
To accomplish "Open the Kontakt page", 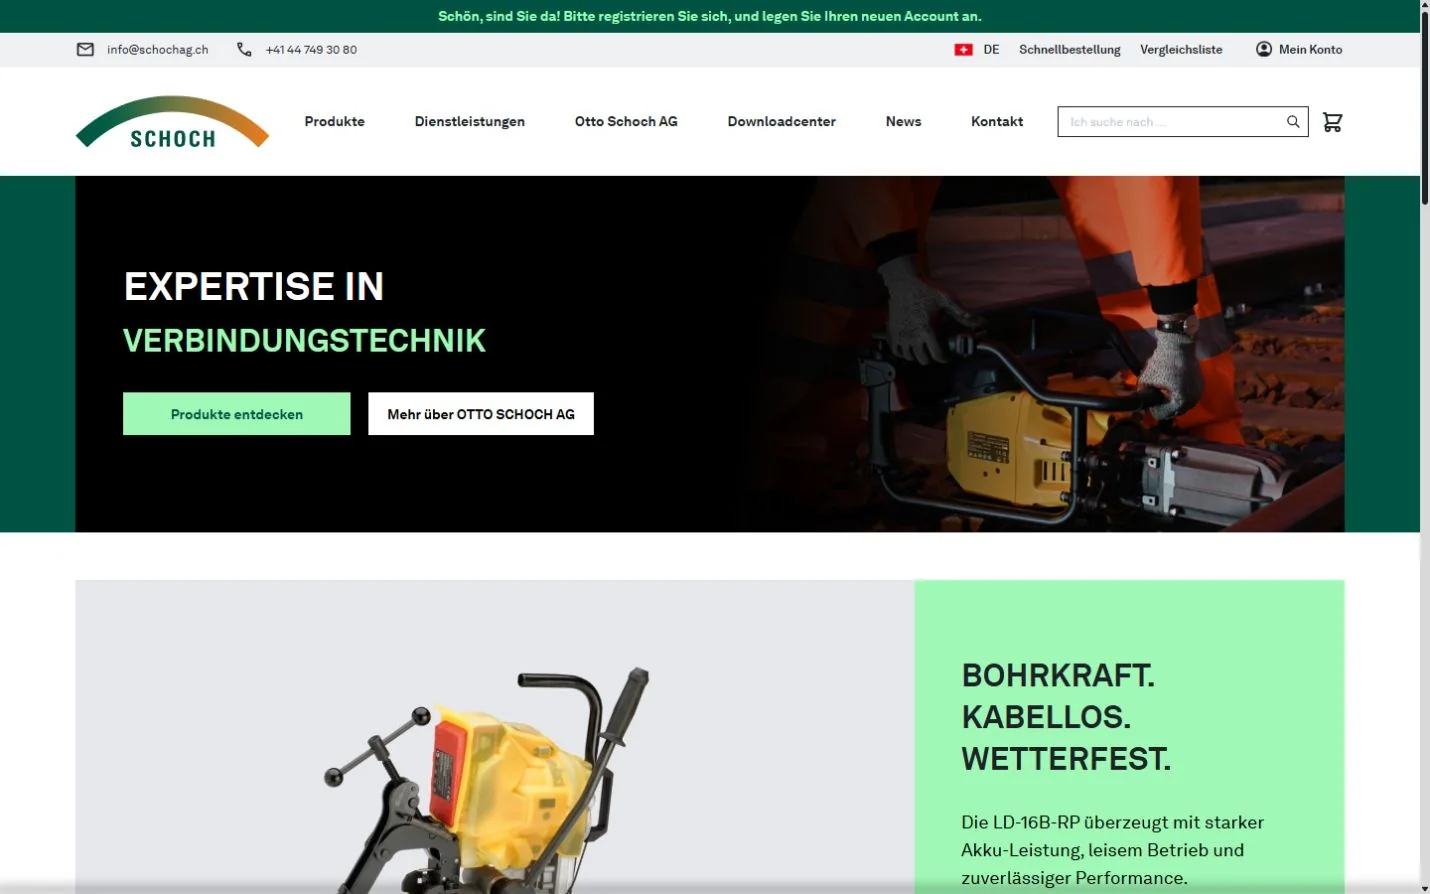I will click(997, 121).
